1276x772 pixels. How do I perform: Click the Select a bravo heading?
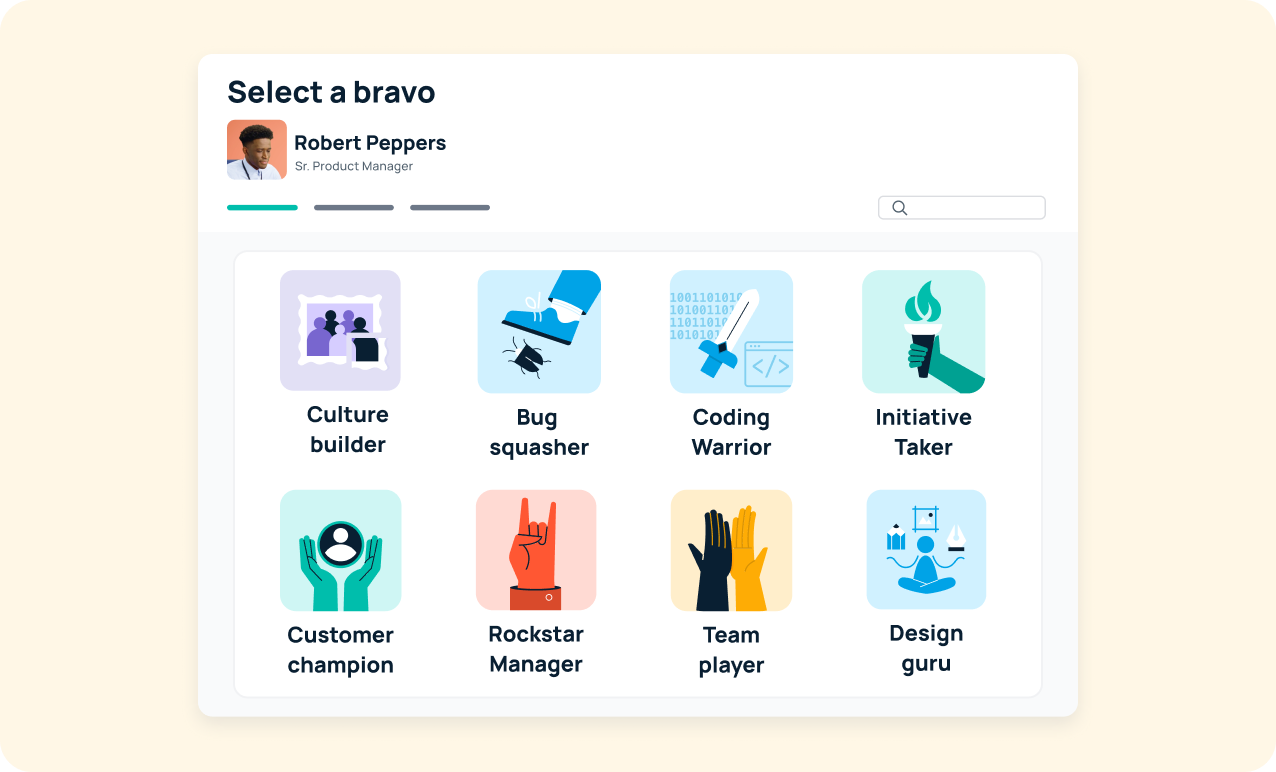coord(331,92)
